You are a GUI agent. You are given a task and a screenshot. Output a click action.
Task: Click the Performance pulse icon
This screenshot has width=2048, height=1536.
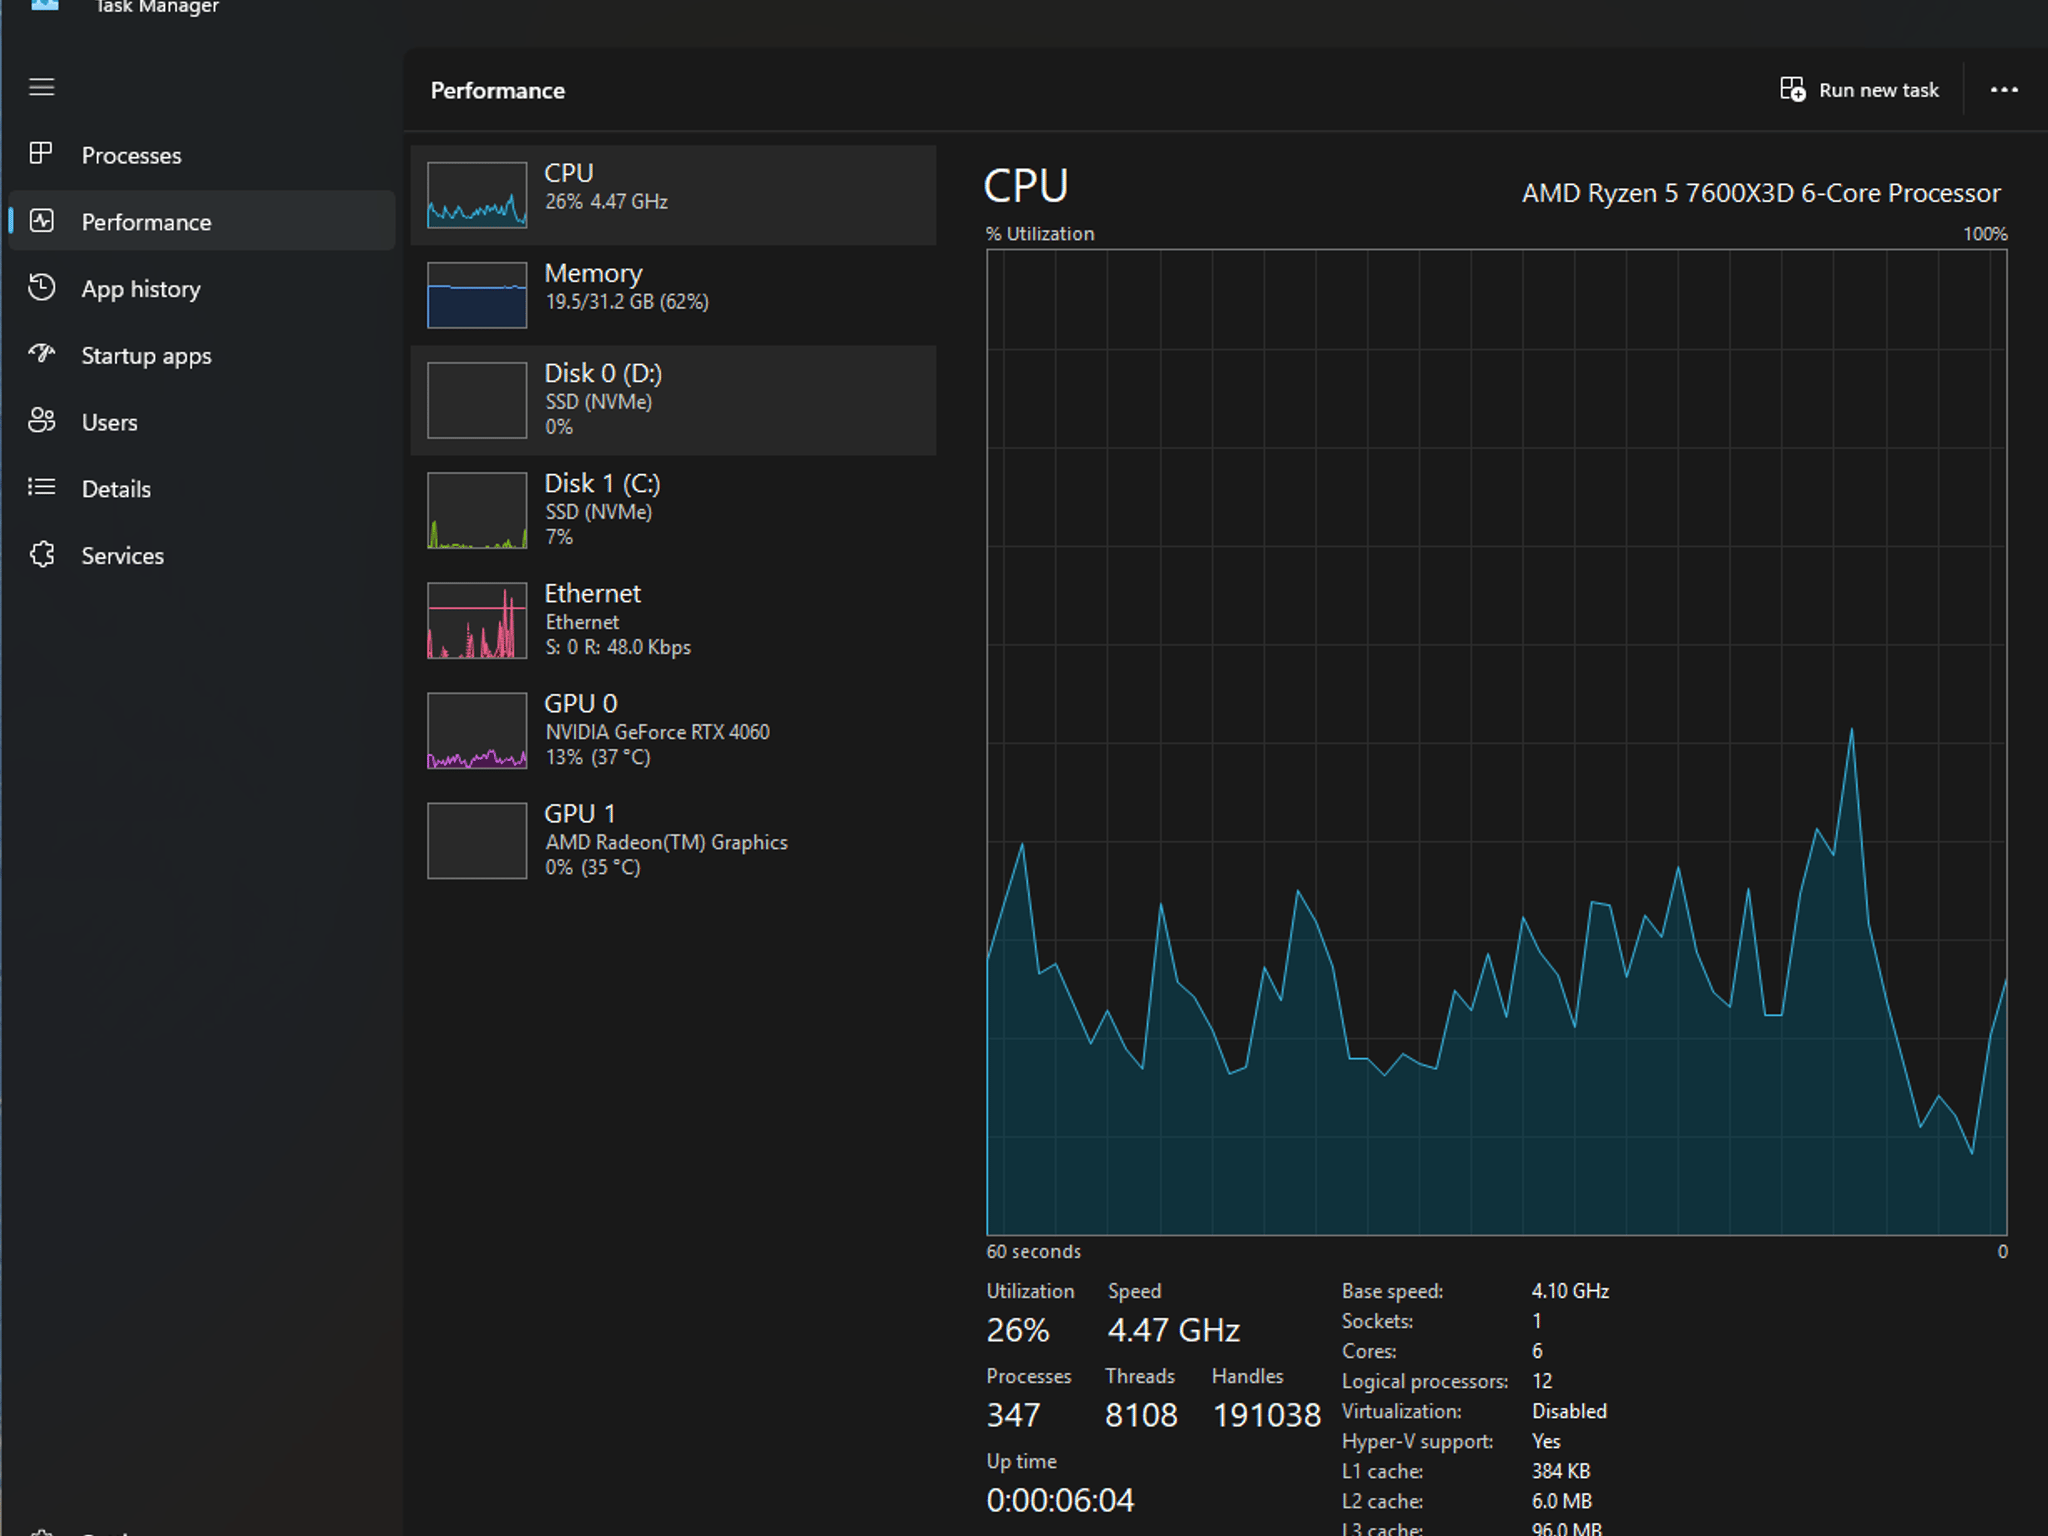tap(41, 221)
